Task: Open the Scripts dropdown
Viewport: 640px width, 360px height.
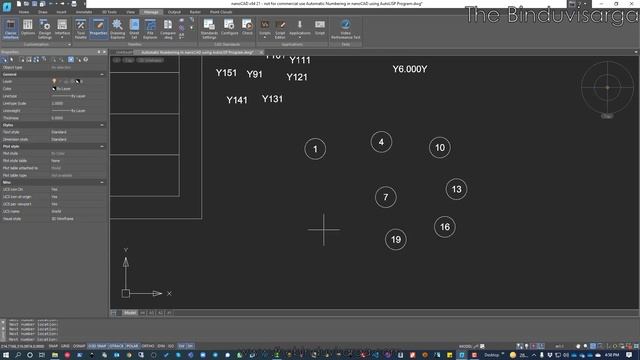Action: click(x=264, y=29)
